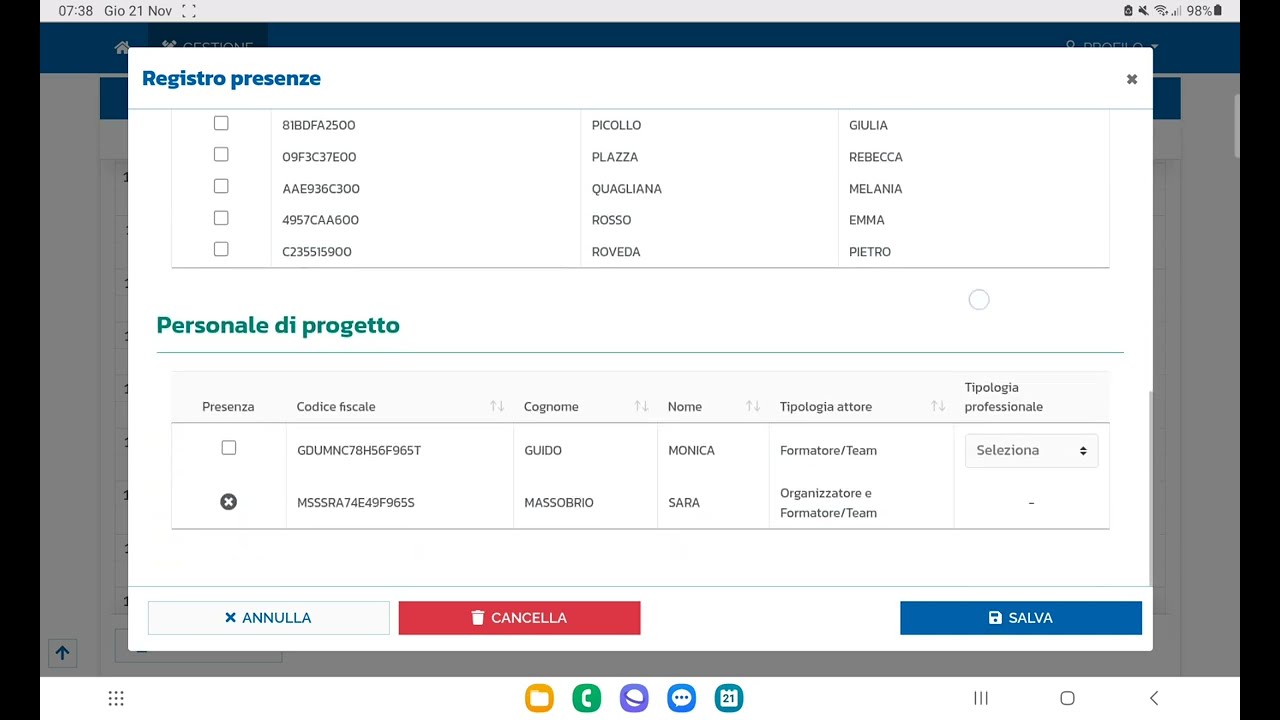Image resolution: width=1280 pixels, height=720 pixels.
Task: Open the Files folder app in taskbar
Action: coord(539,698)
